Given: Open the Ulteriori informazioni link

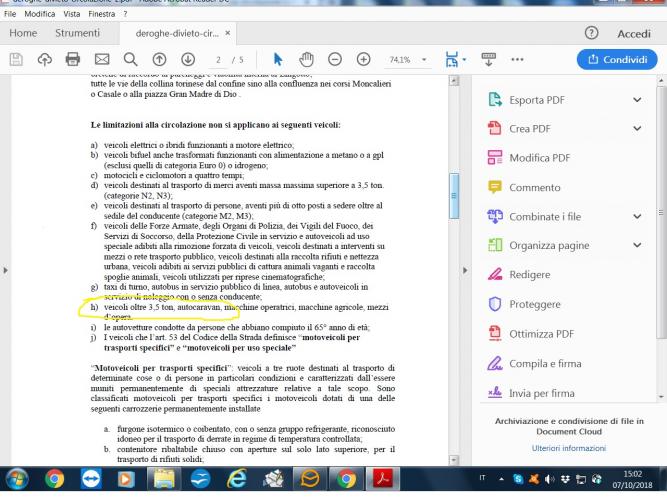Looking at the screenshot, I should [x=563, y=447].
